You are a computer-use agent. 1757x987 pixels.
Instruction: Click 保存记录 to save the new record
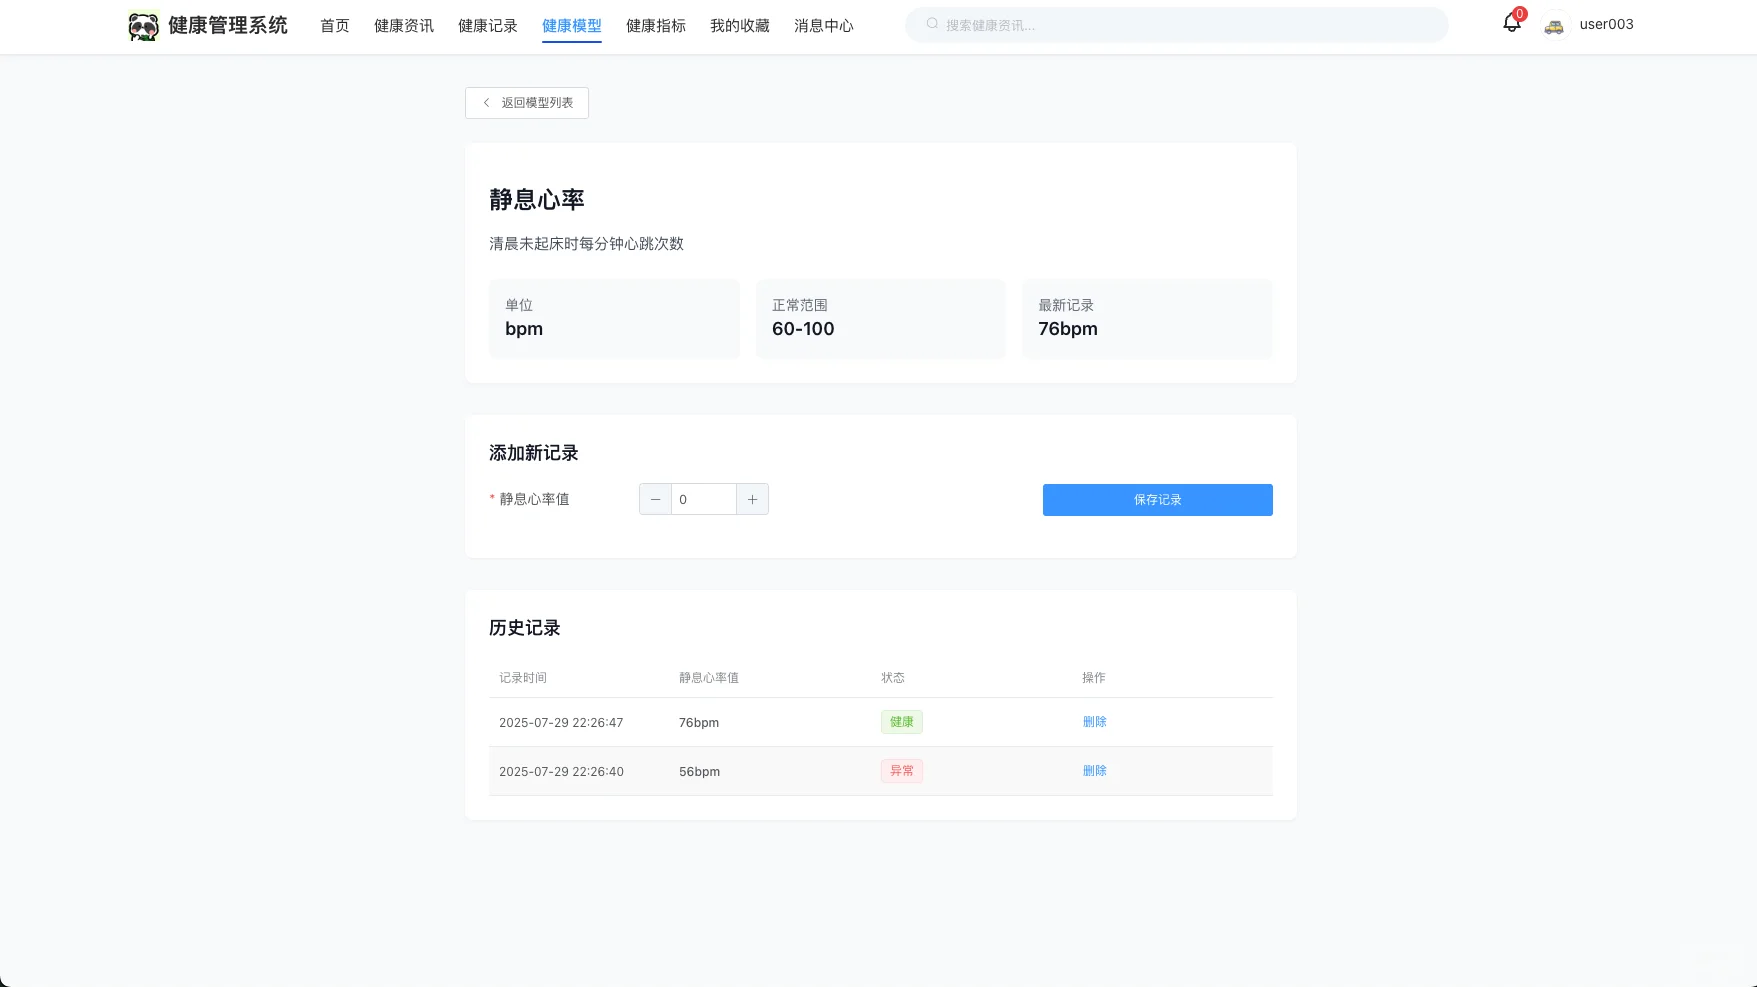coord(1157,499)
